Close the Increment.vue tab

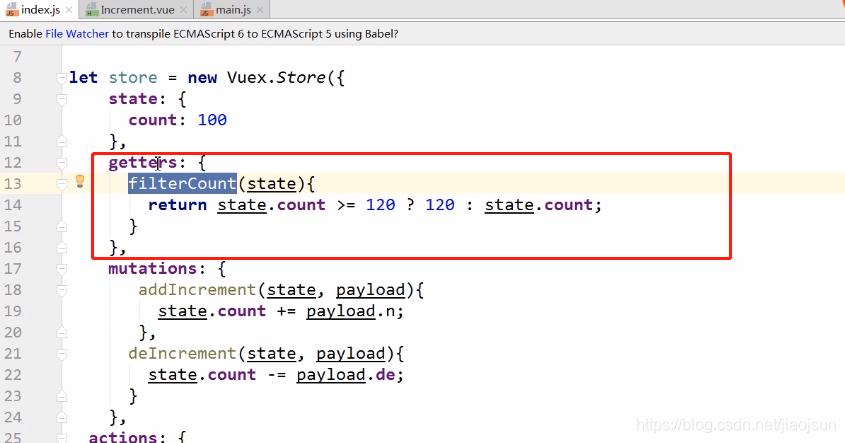click(183, 10)
